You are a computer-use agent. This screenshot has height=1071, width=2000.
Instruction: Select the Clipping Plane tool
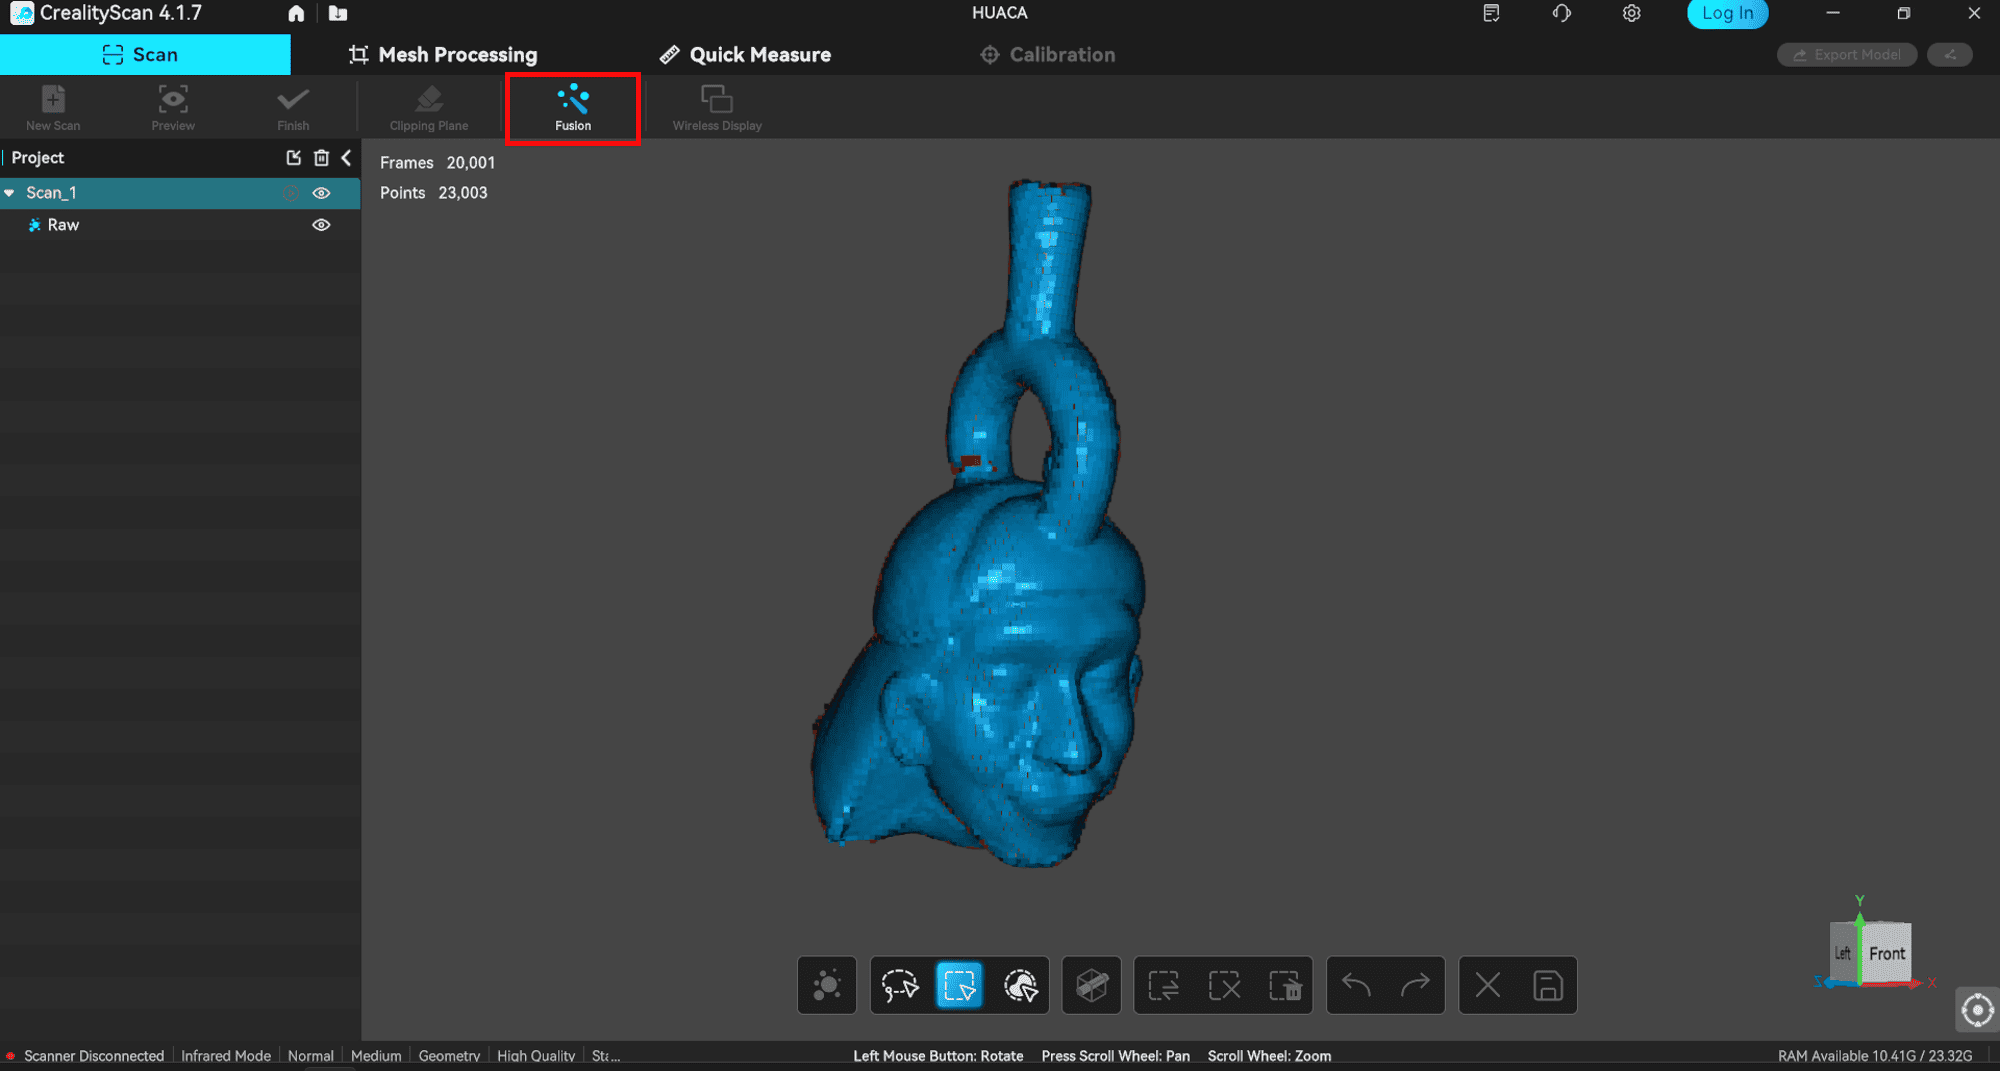coord(429,107)
